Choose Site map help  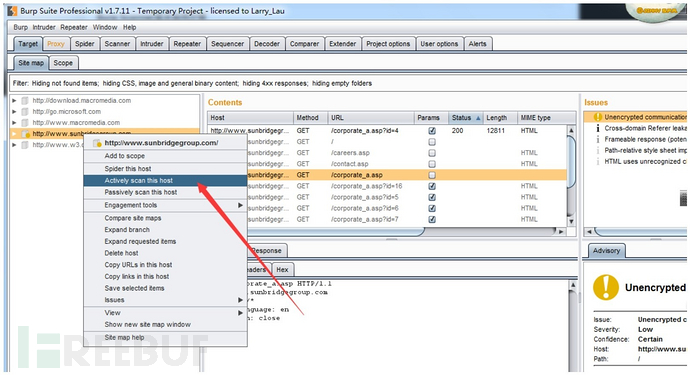click(165, 338)
